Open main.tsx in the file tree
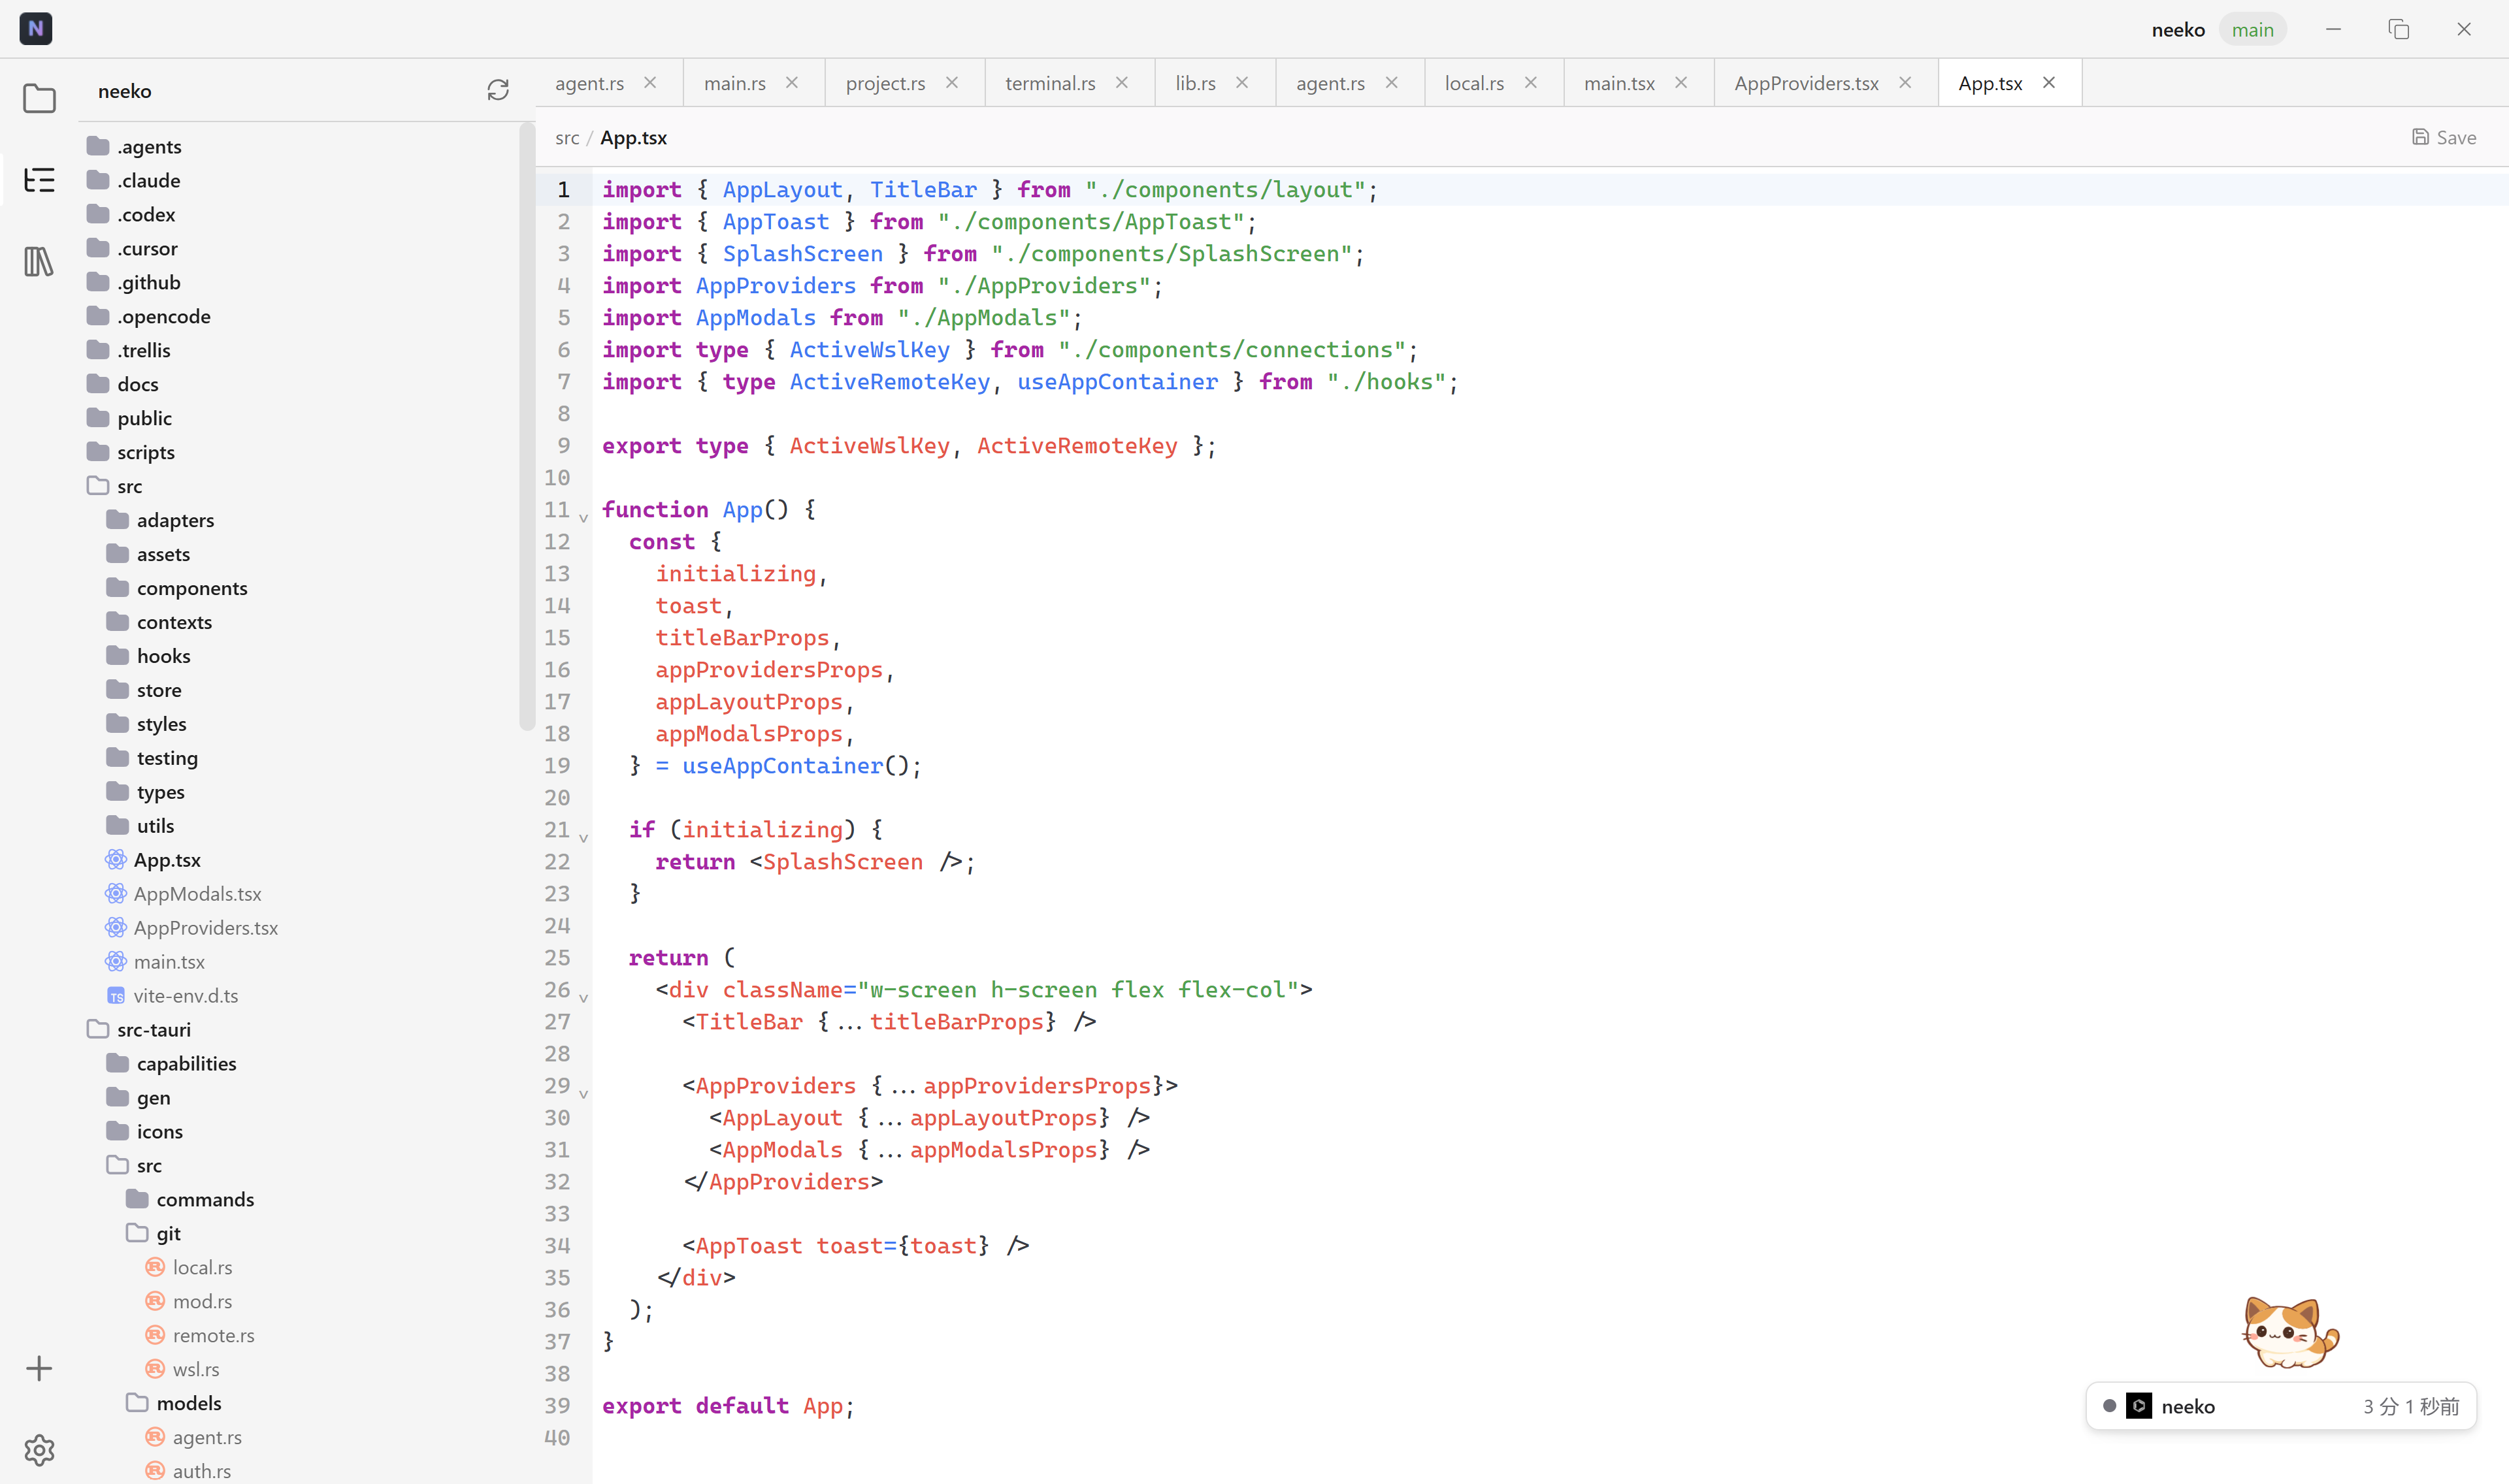The width and height of the screenshot is (2509, 1484). tap(156, 962)
